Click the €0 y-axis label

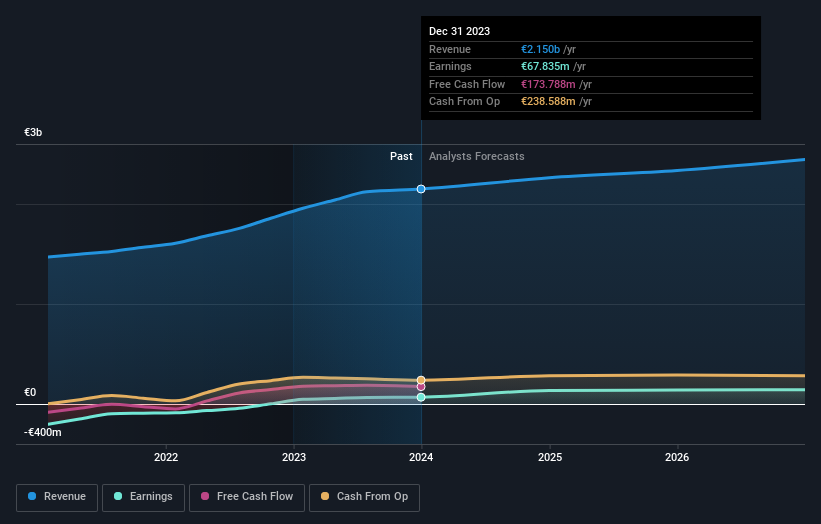pyautogui.click(x=30, y=392)
